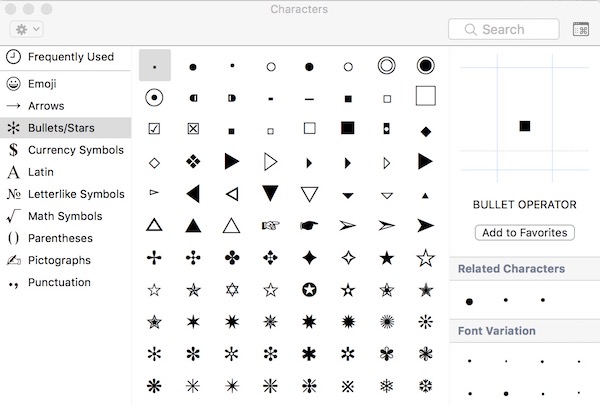Select the ballot box with check character
This screenshot has width=600, height=406.
154,129
